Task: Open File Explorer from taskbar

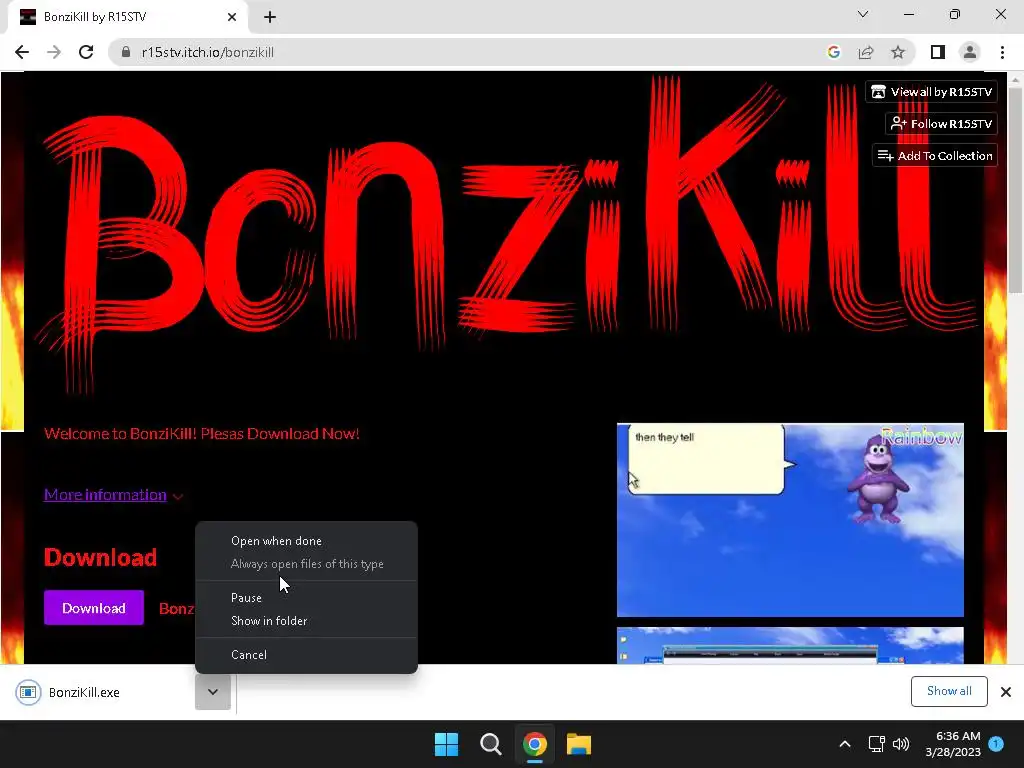Action: tap(579, 744)
